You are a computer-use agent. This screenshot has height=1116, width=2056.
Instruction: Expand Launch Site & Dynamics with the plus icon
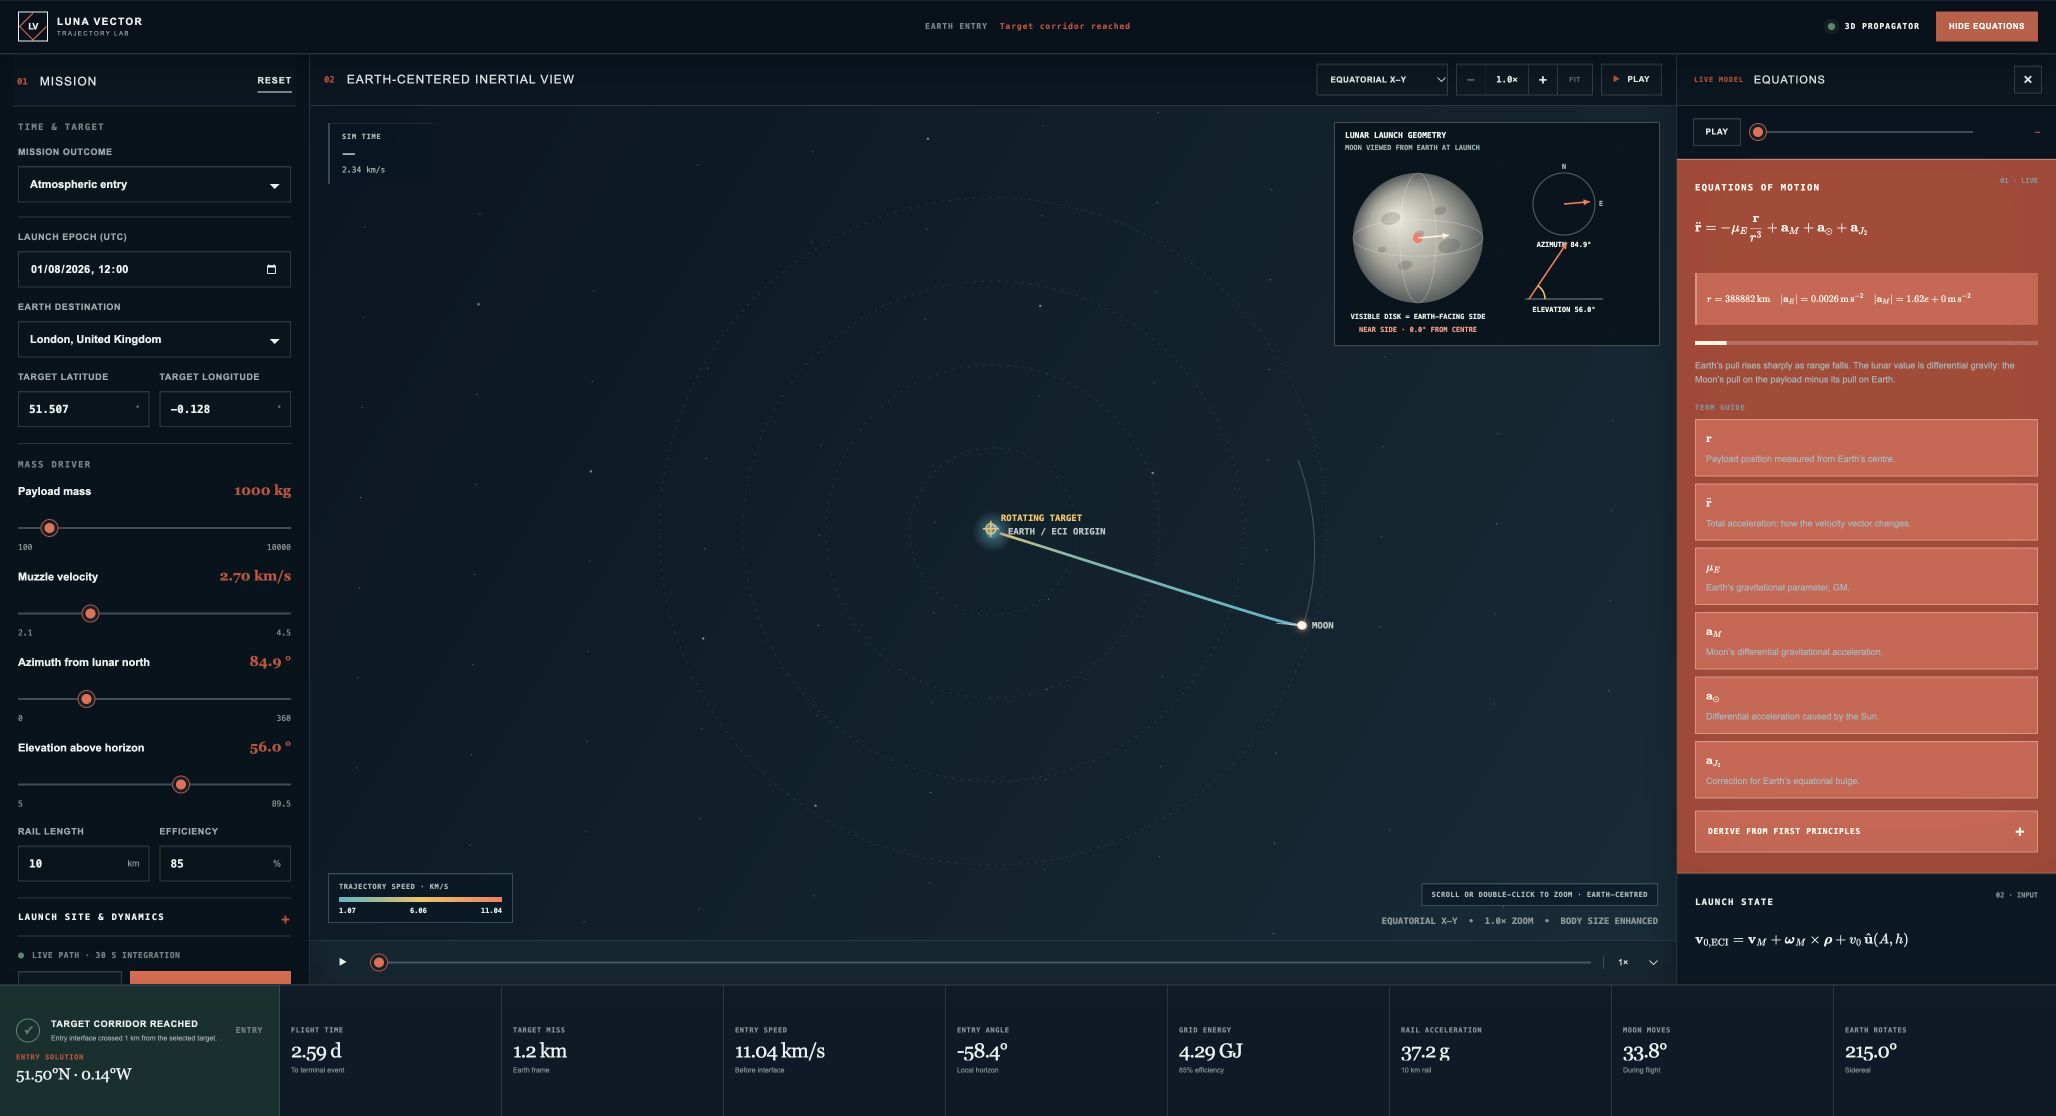point(285,919)
